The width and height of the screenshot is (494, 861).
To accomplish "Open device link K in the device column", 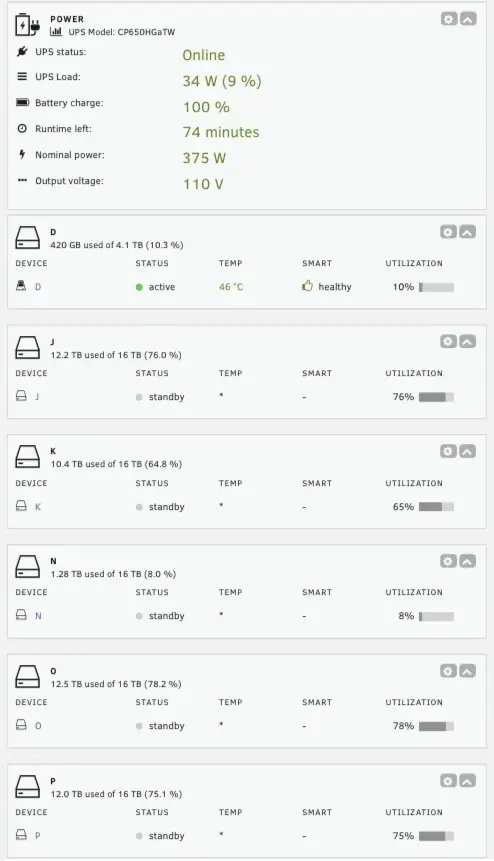I will [x=38, y=507].
